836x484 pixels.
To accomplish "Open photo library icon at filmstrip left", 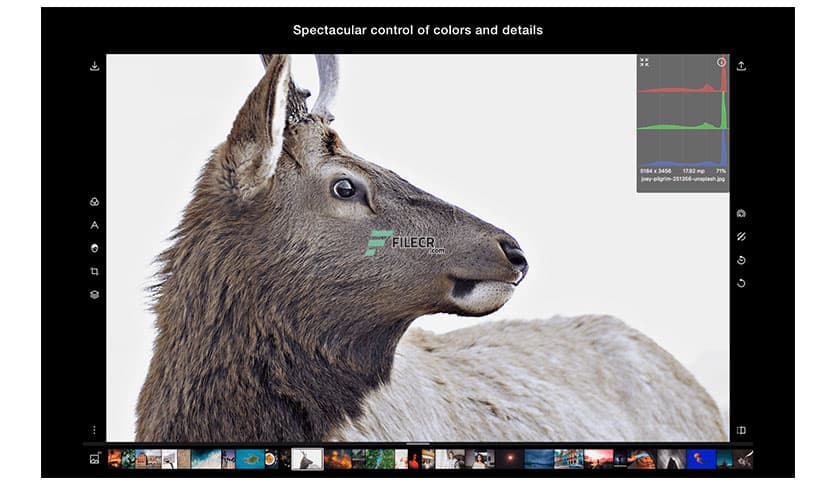I will [x=94, y=459].
